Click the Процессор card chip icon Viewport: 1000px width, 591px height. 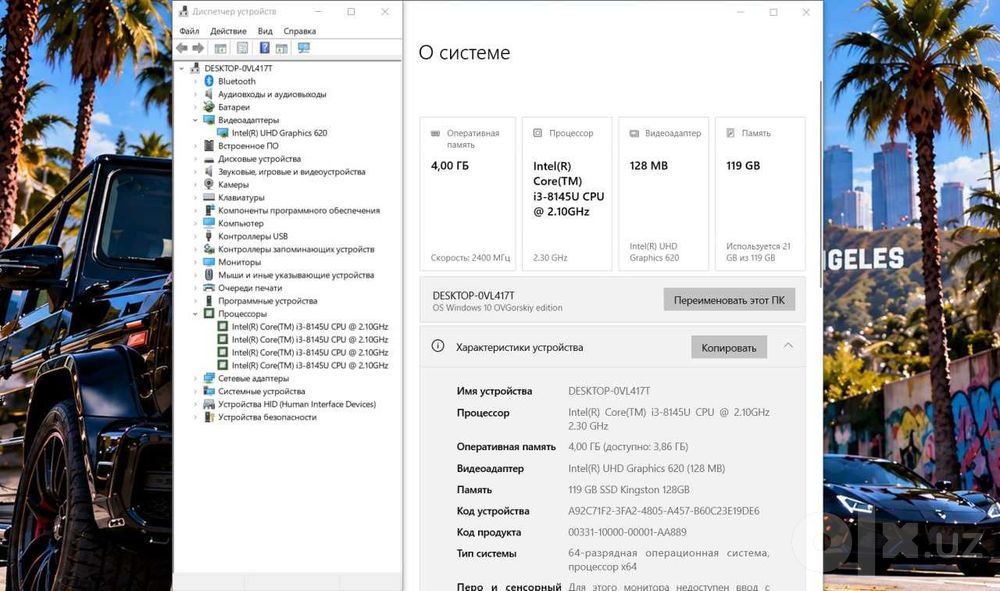(538, 133)
